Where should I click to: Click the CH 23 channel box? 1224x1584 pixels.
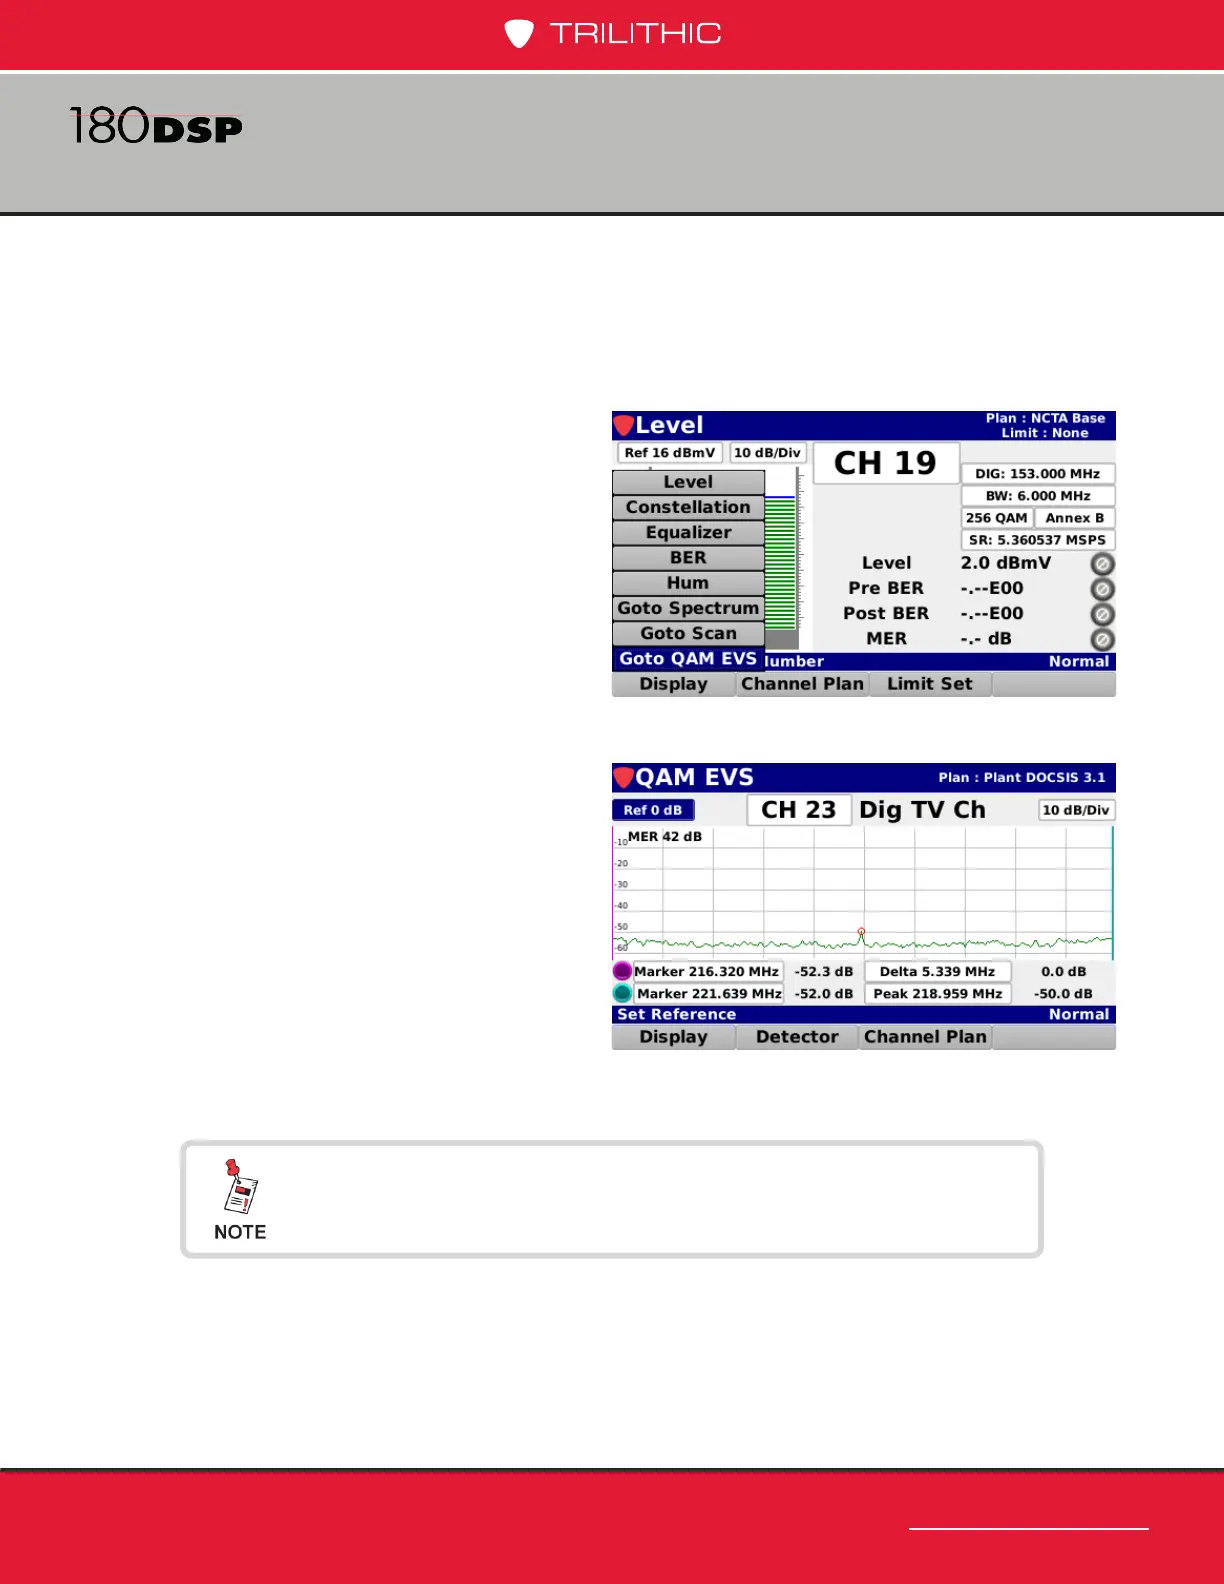coord(799,810)
